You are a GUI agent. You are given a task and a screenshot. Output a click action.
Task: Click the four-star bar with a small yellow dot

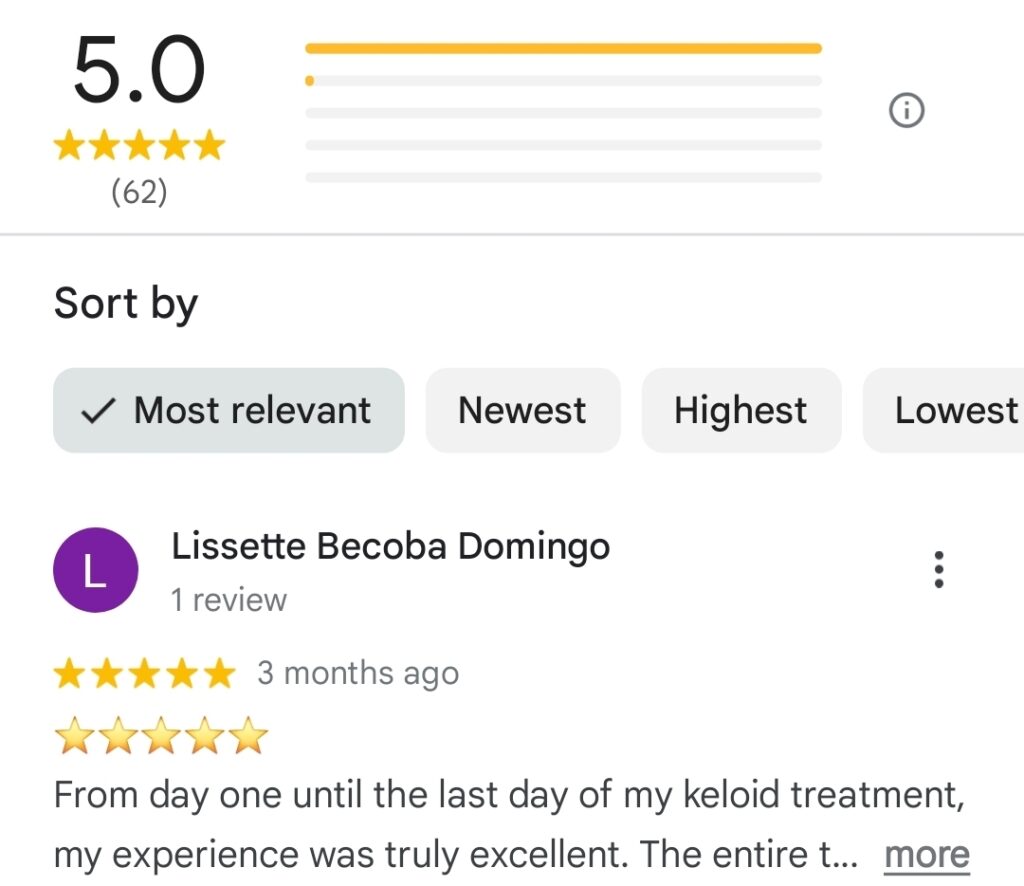point(563,81)
